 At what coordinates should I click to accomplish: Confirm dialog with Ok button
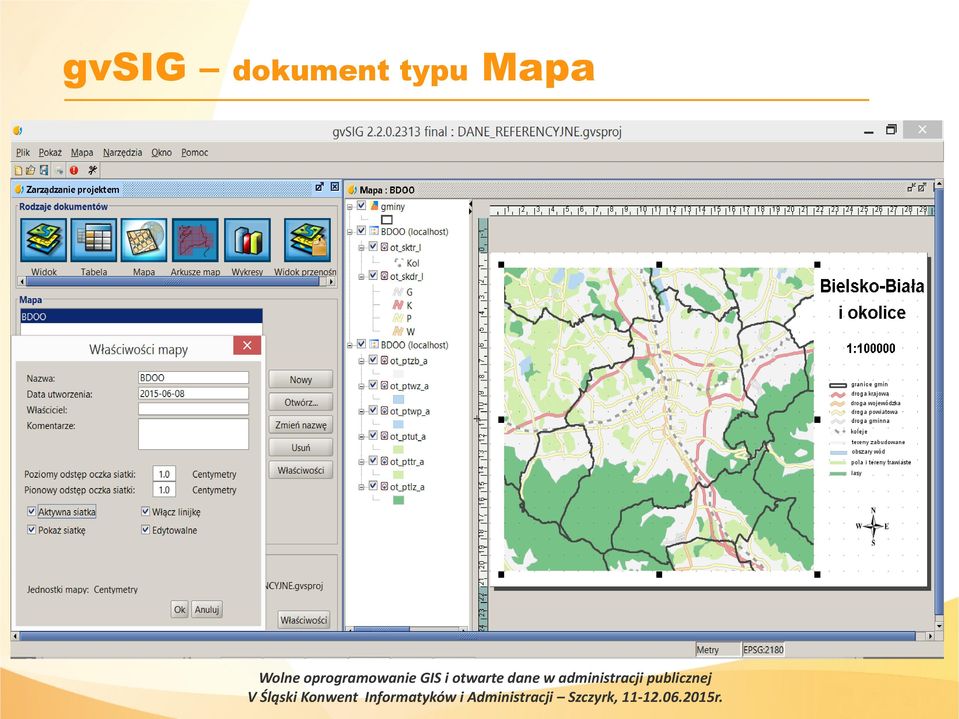point(179,609)
